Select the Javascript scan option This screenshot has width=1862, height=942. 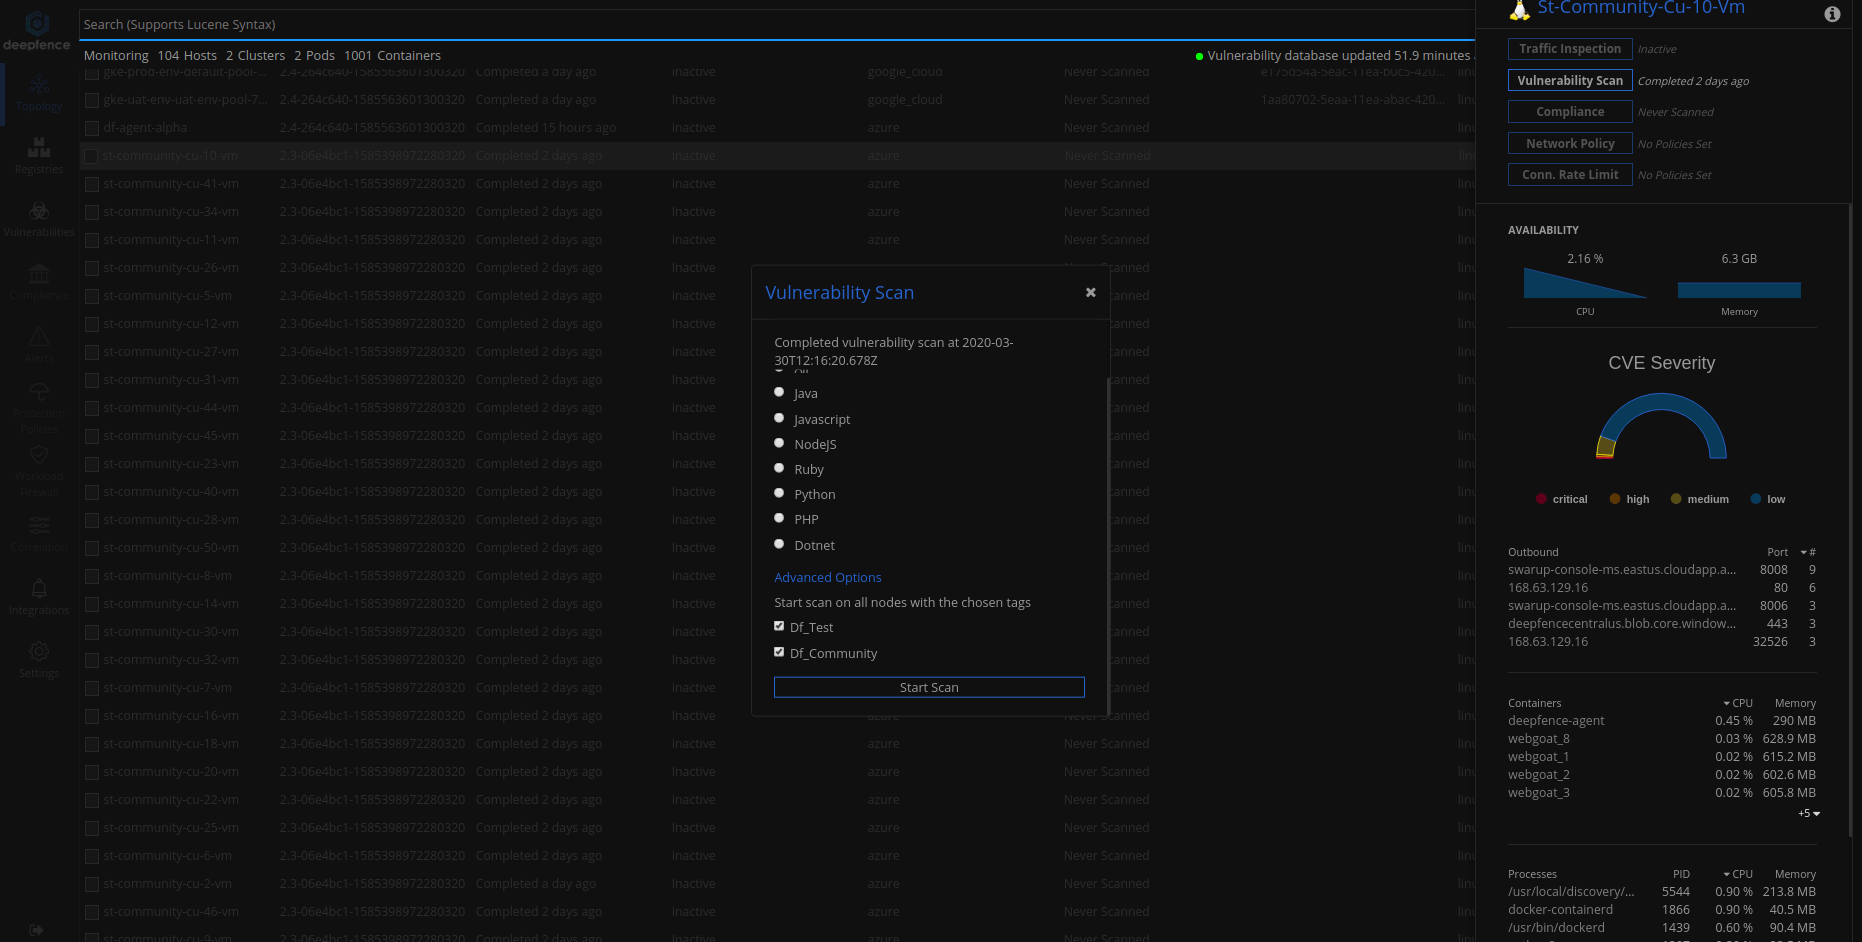(x=779, y=418)
